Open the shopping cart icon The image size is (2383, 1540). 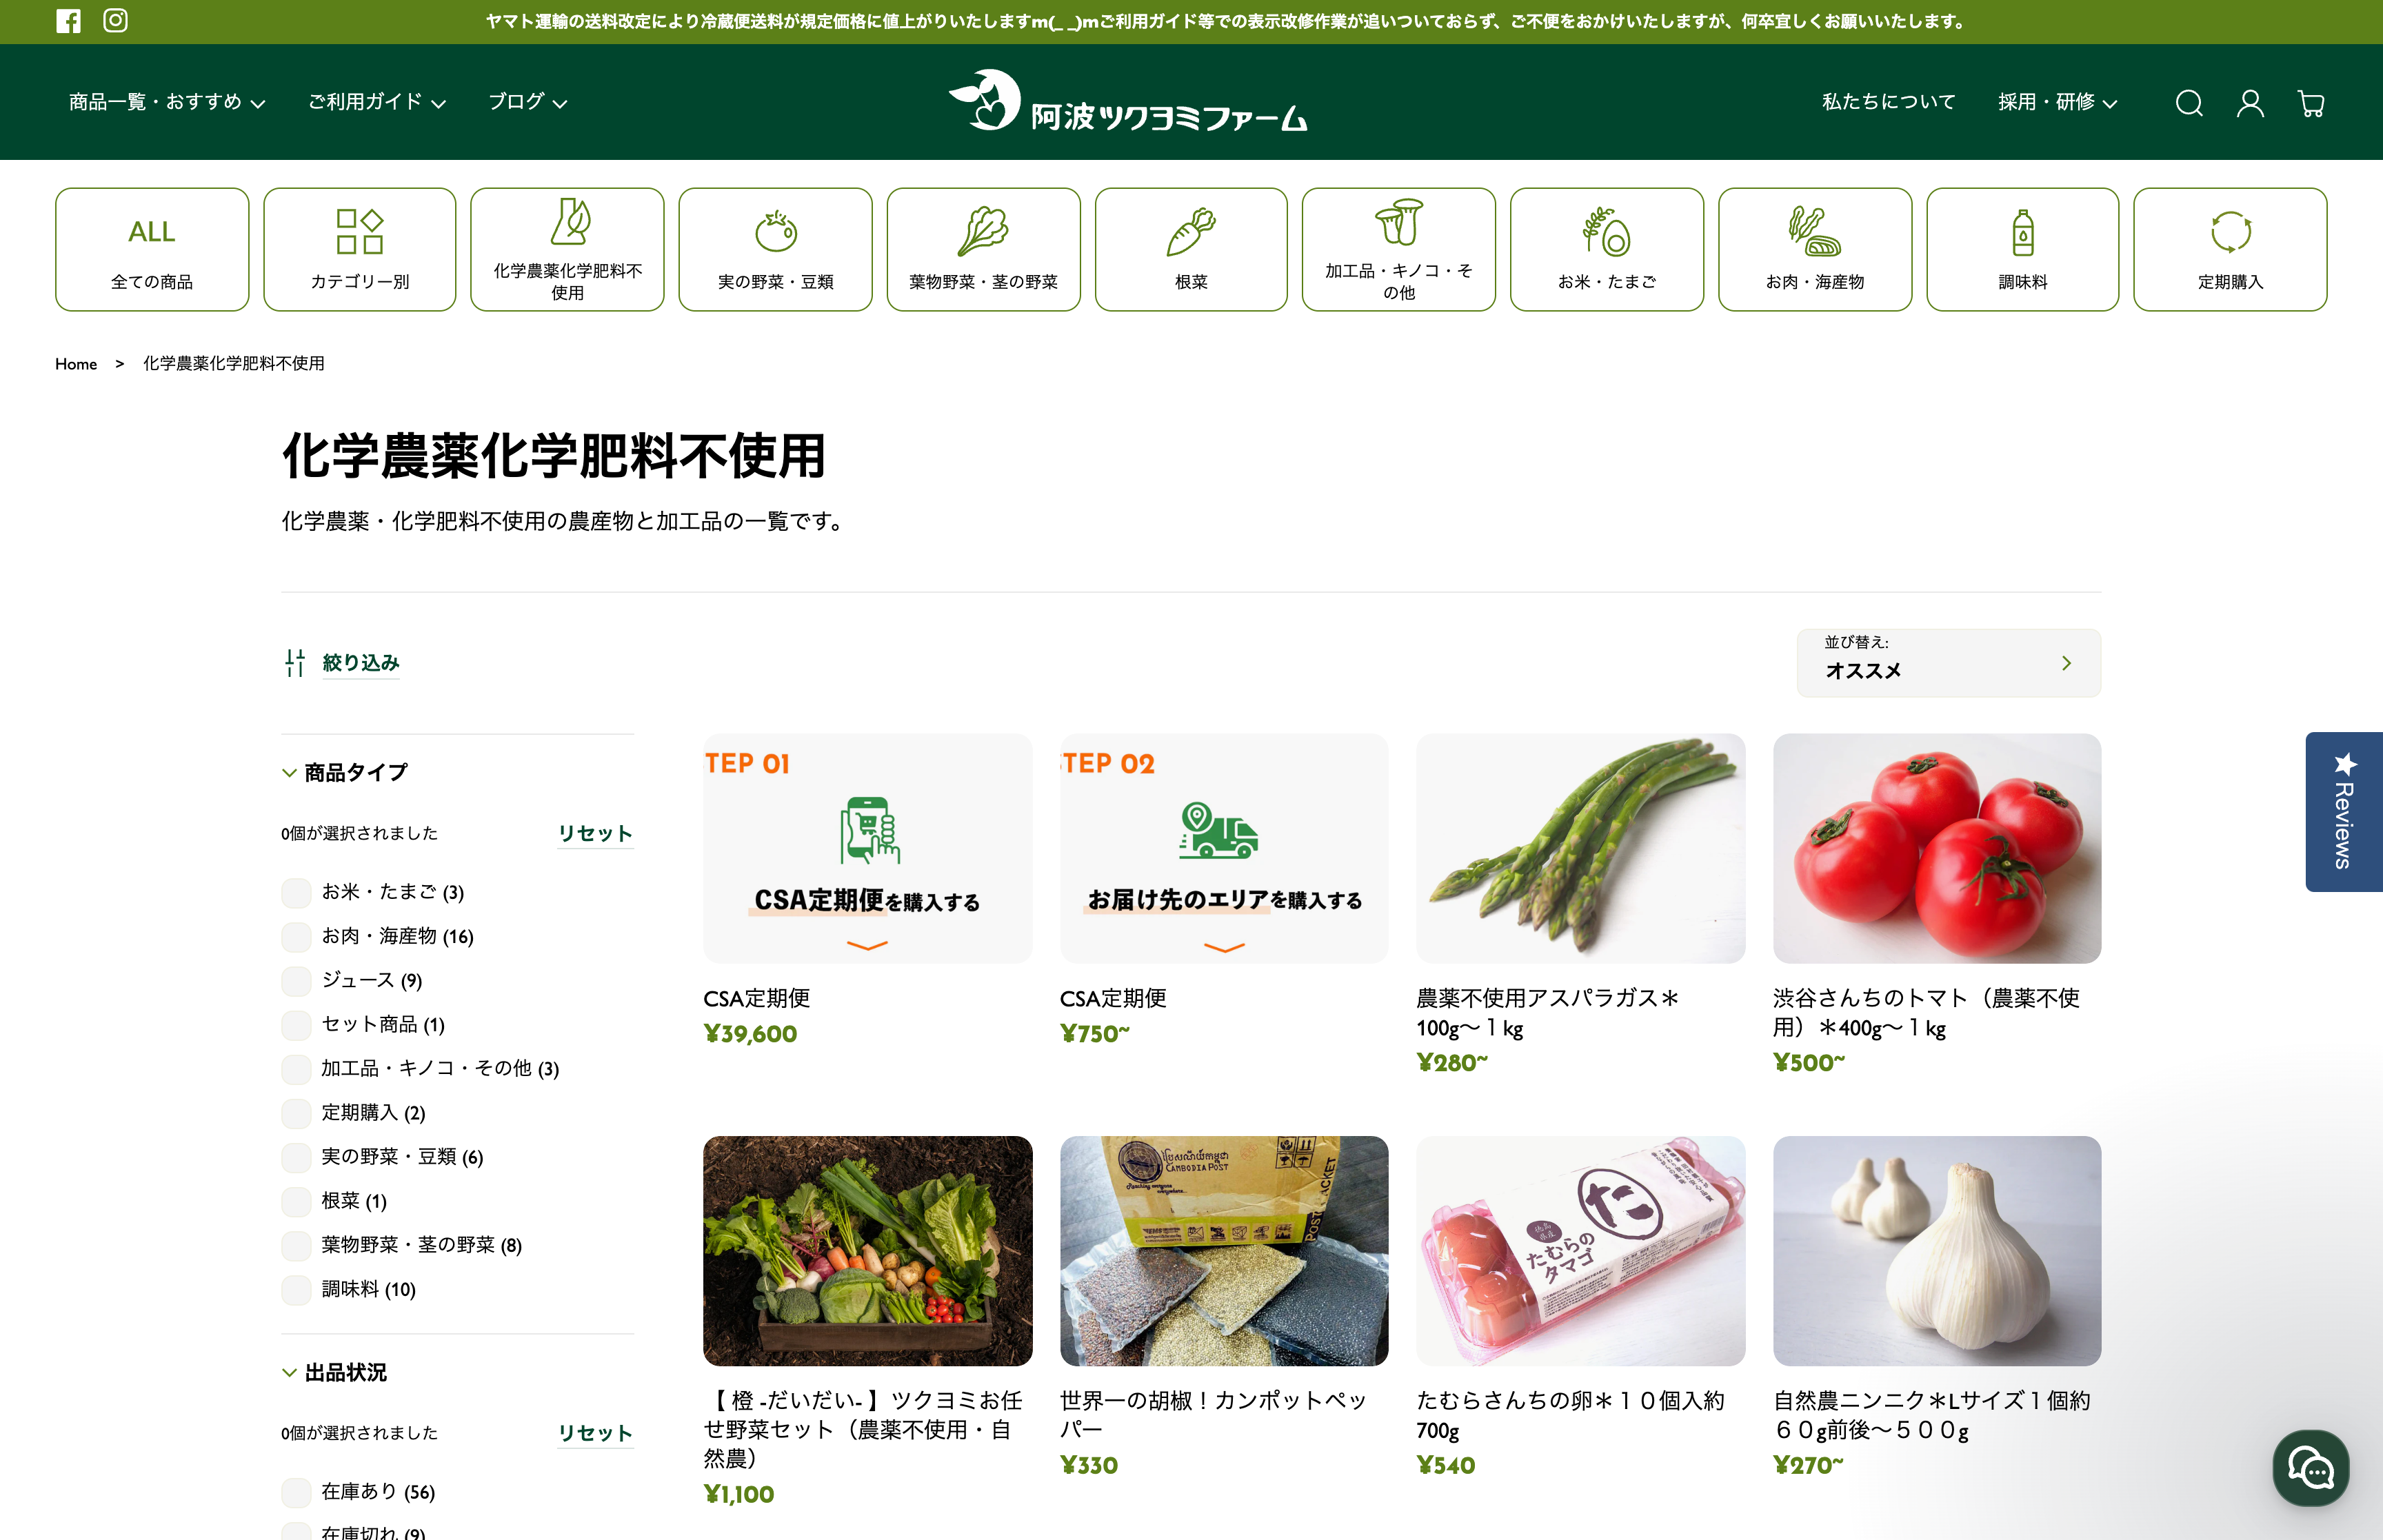2311,103
